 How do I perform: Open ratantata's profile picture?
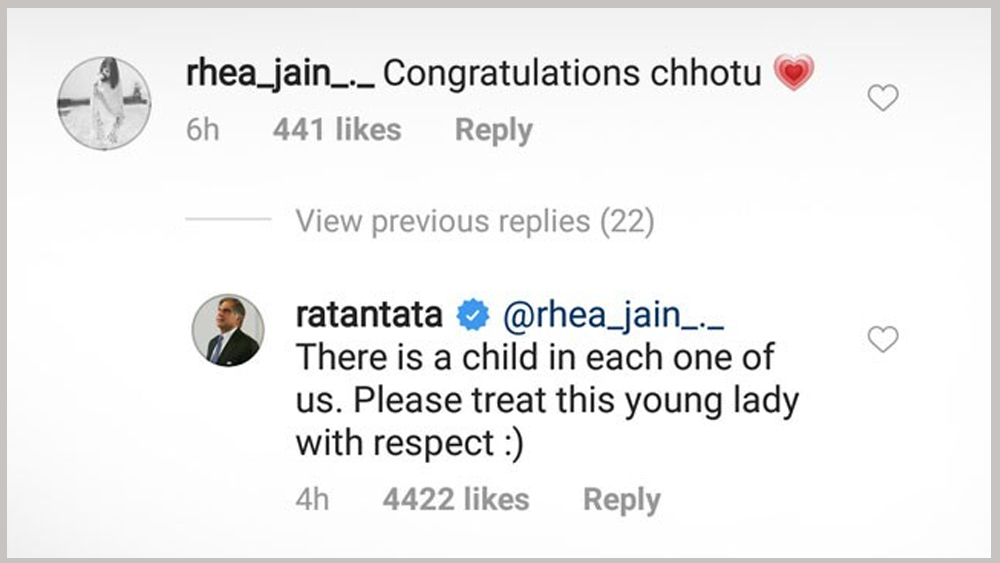tap(228, 330)
